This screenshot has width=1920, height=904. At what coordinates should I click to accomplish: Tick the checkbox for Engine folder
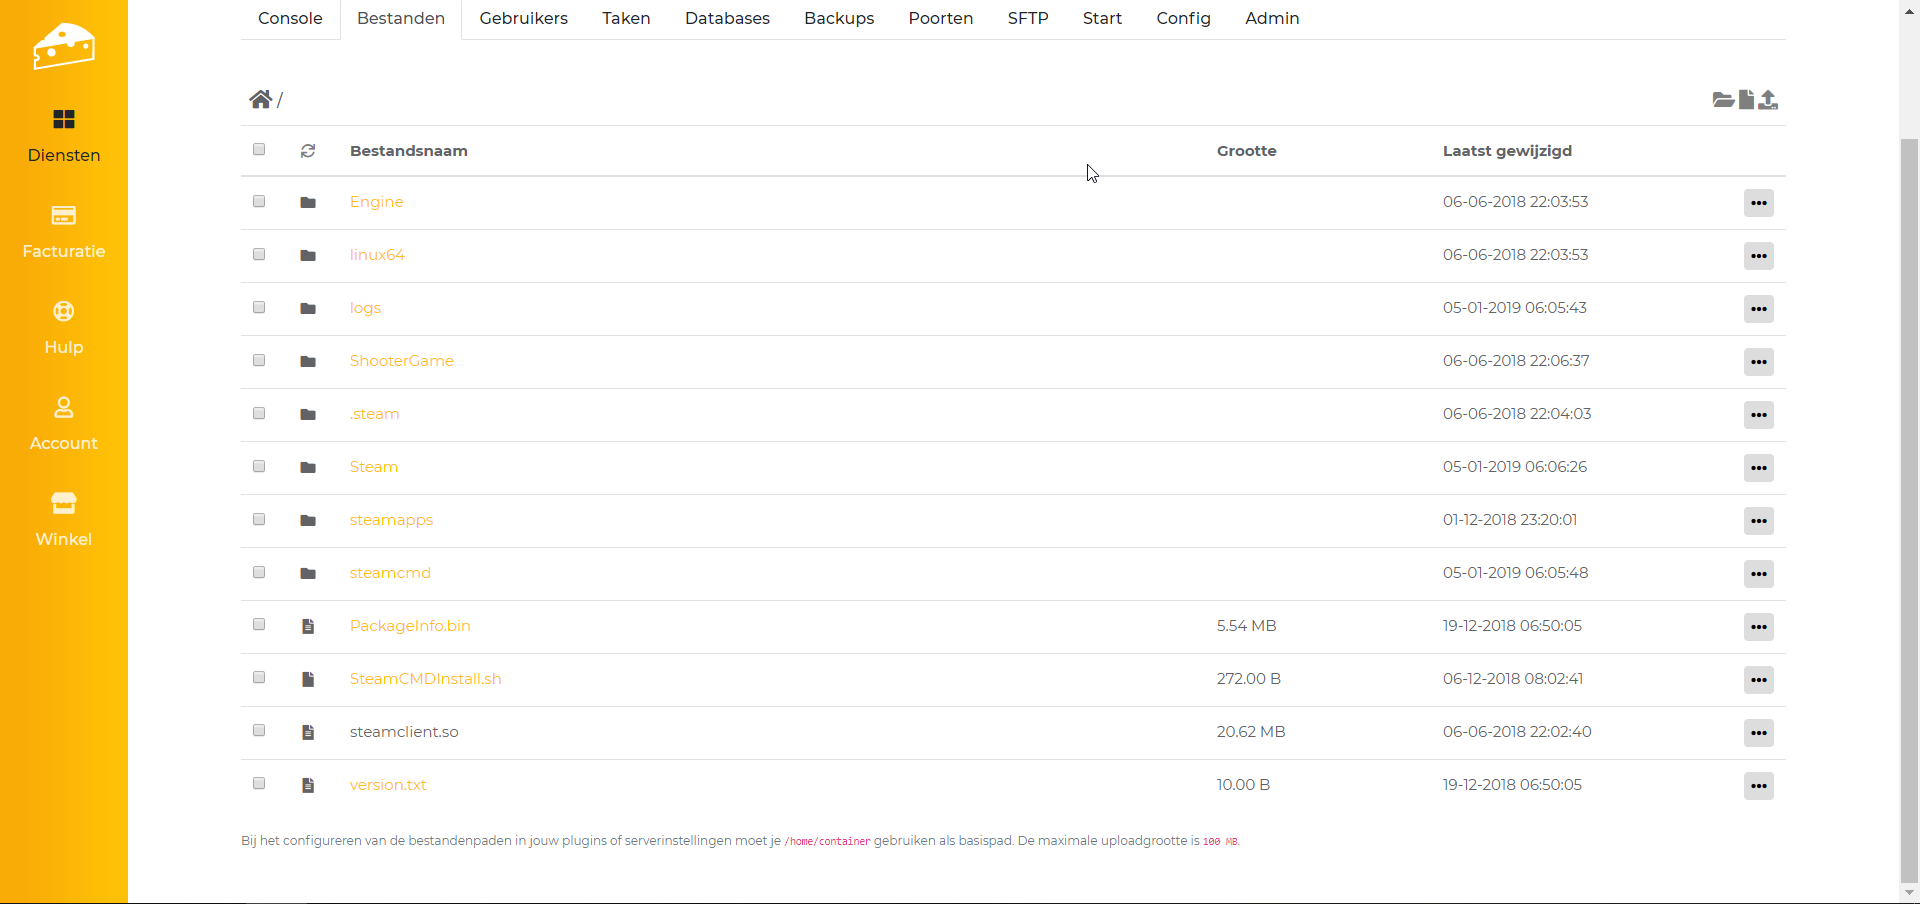pos(259,201)
